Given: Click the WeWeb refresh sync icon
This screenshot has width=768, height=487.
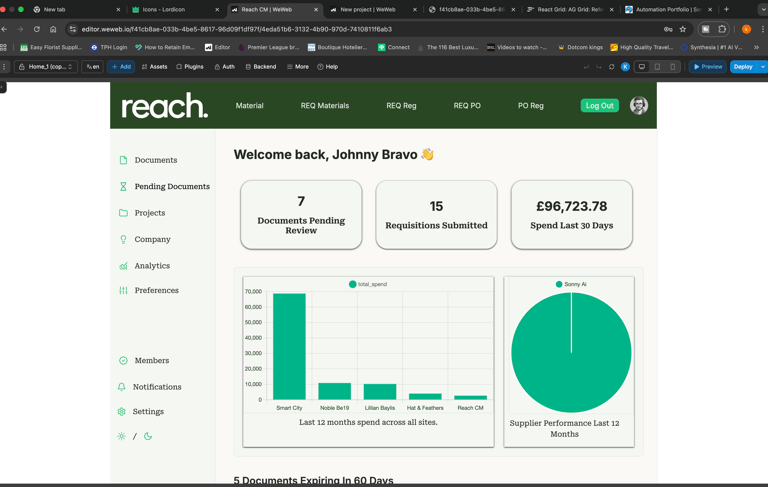Looking at the screenshot, I should (611, 67).
